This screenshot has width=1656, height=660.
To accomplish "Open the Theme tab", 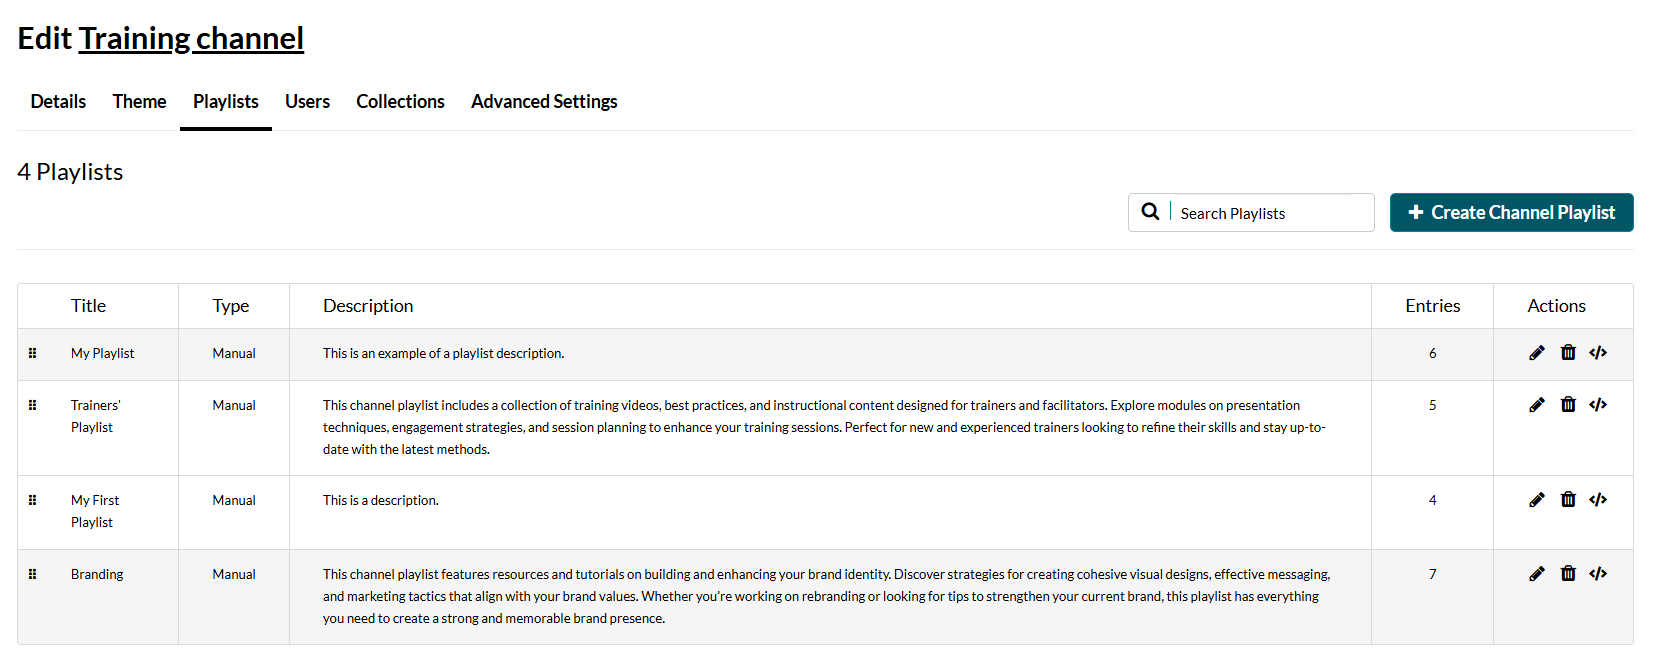I will (x=139, y=102).
